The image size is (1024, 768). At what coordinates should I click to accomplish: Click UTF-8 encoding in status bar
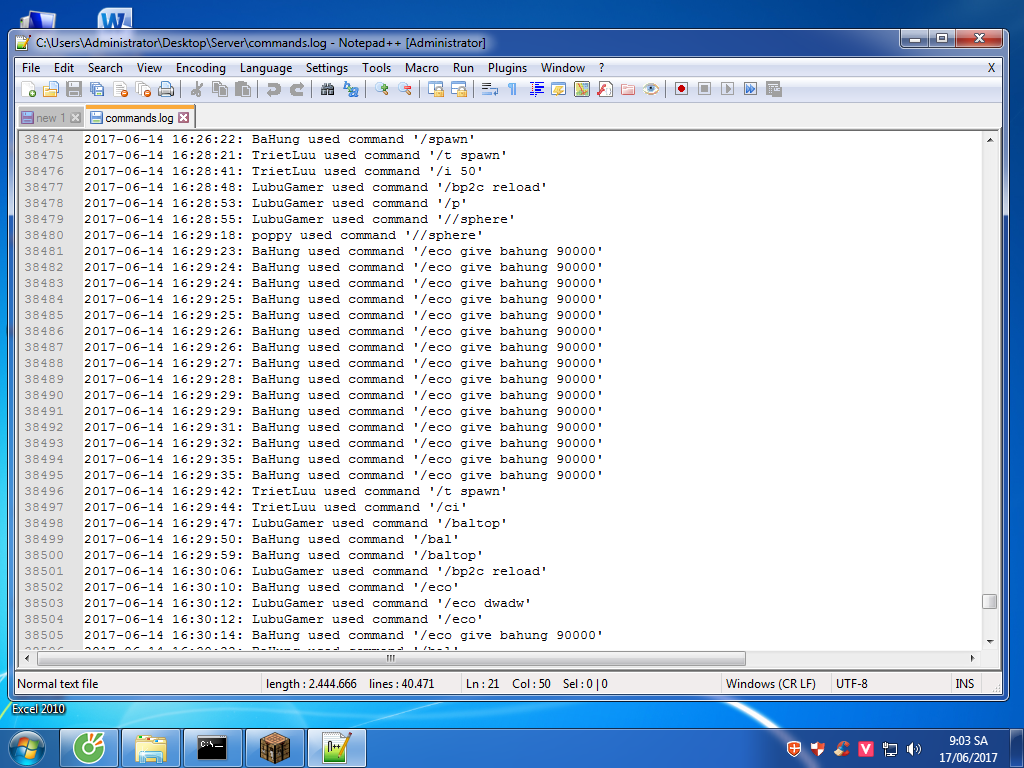852,684
